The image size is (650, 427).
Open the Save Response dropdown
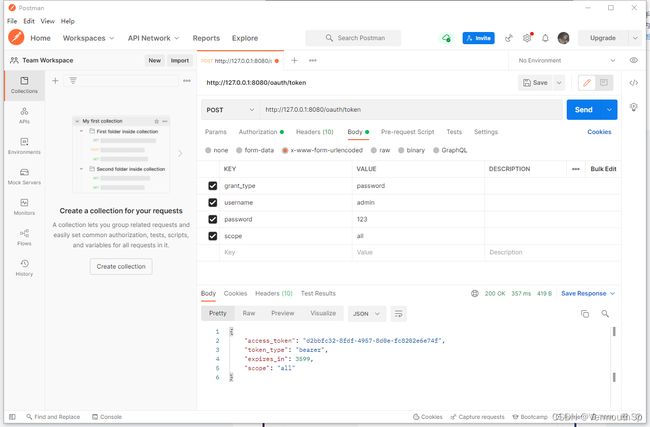(x=588, y=294)
